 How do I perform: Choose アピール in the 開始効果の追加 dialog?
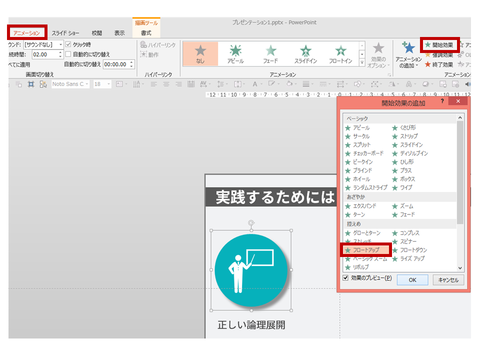(358, 128)
